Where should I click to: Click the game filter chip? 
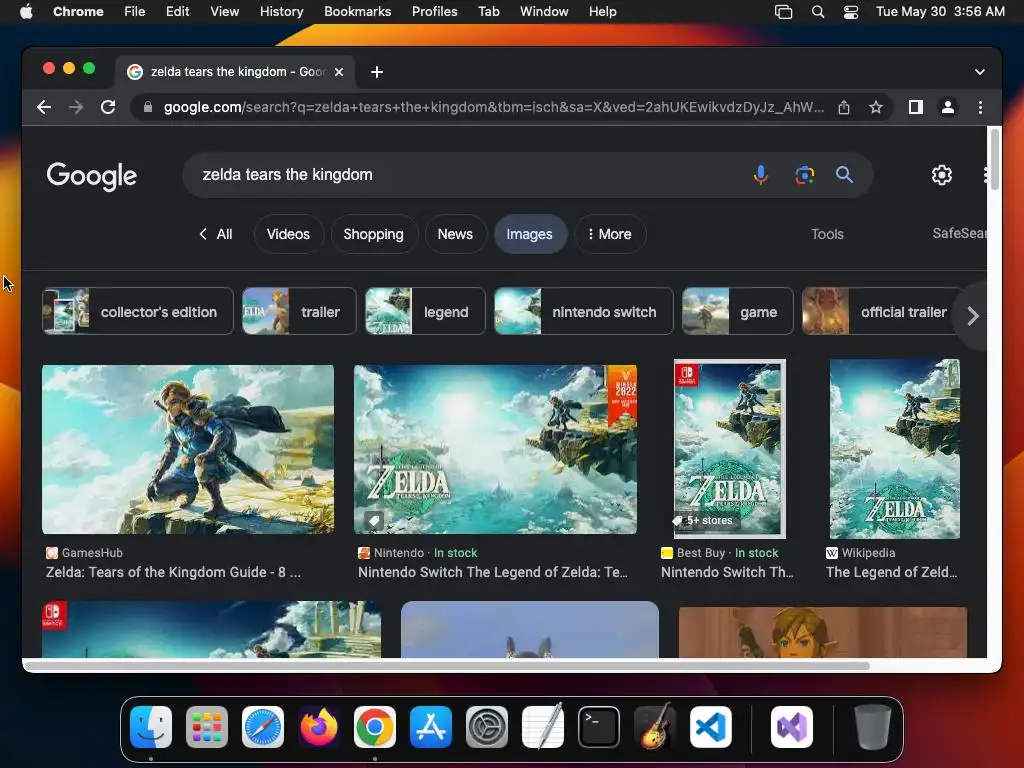(x=737, y=312)
